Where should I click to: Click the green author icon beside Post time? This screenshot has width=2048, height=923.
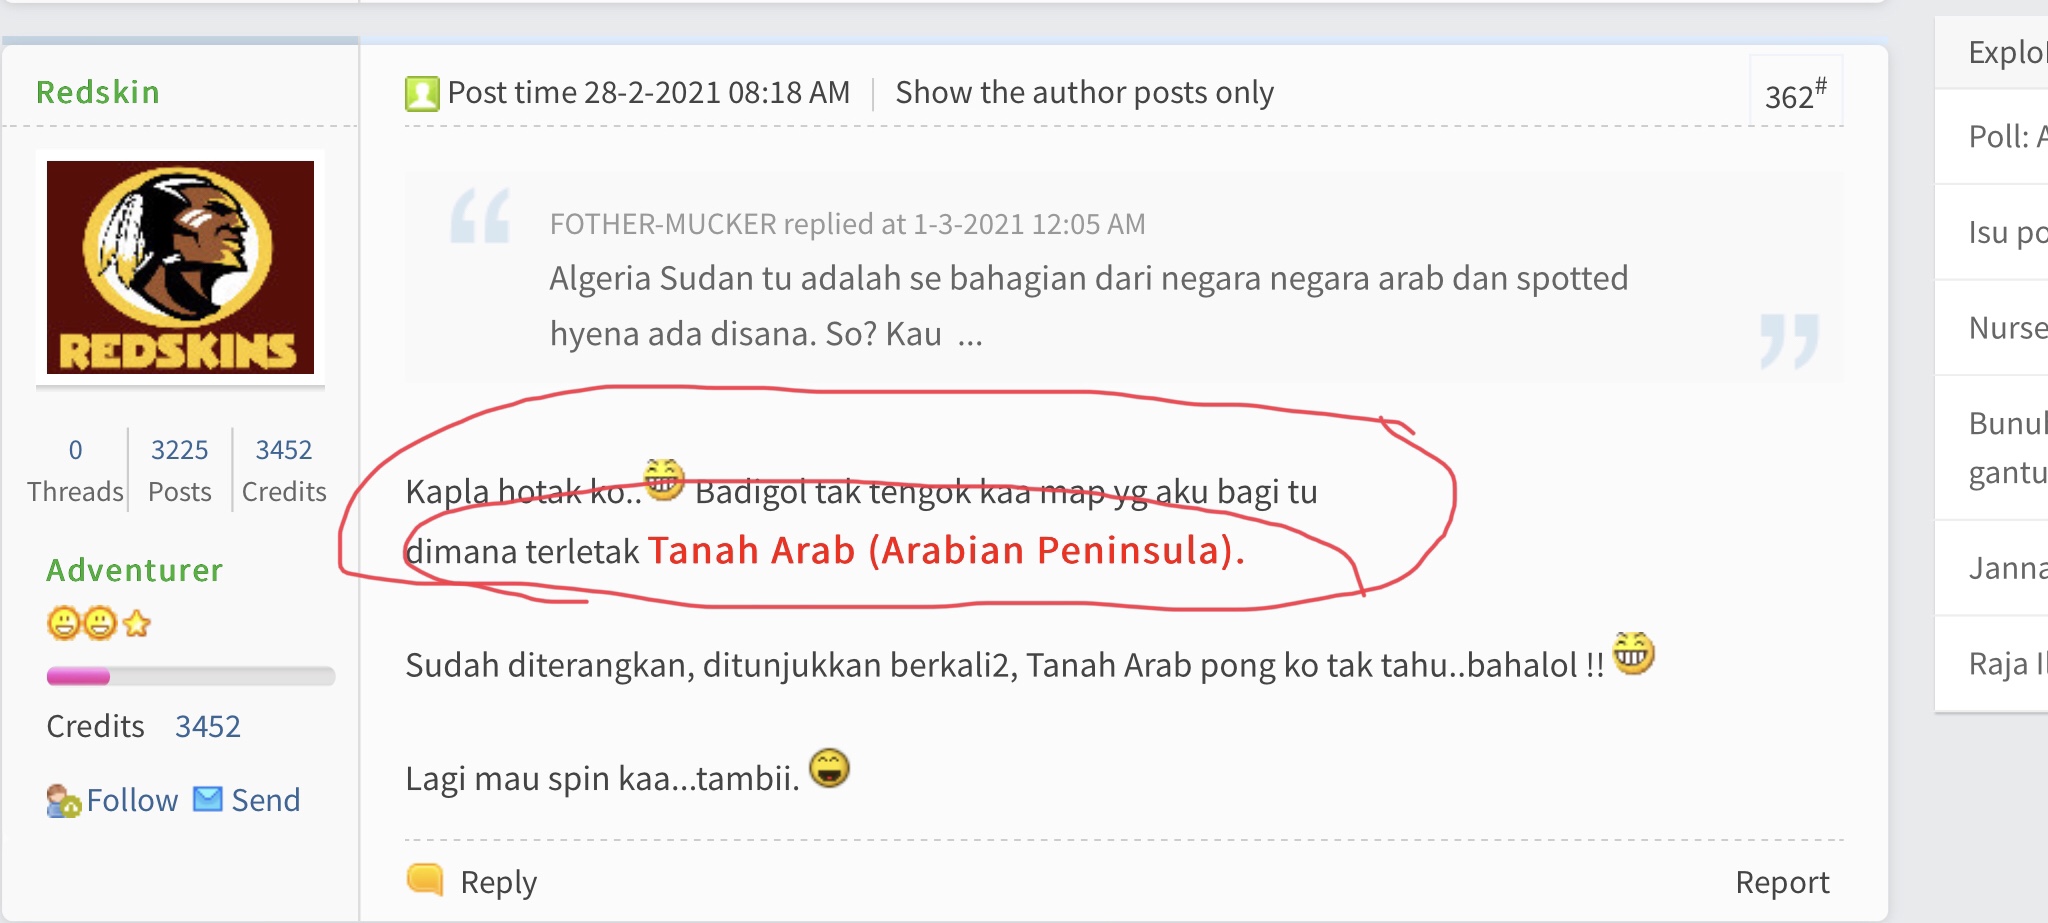(422, 94)
